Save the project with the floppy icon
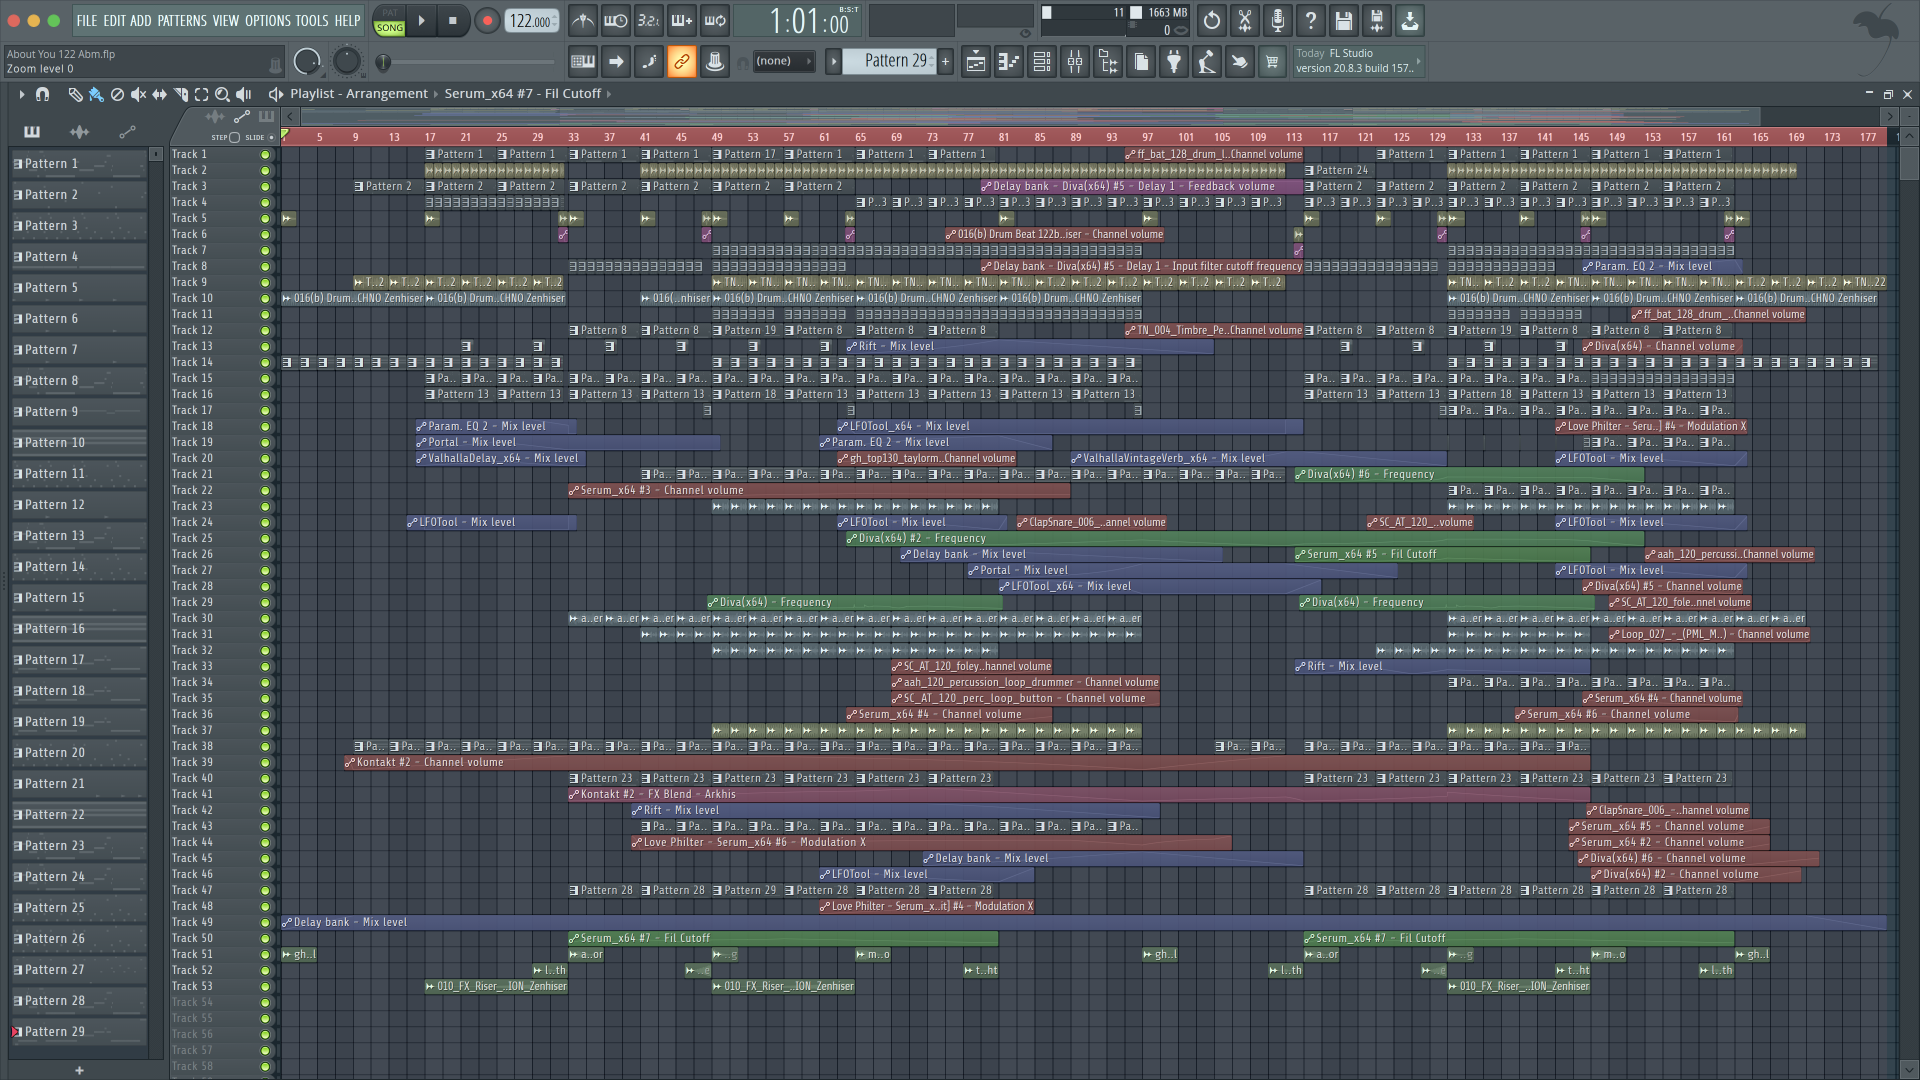The width and height of the screenshot is (1920, 1080). click(x=1344, y=20)
